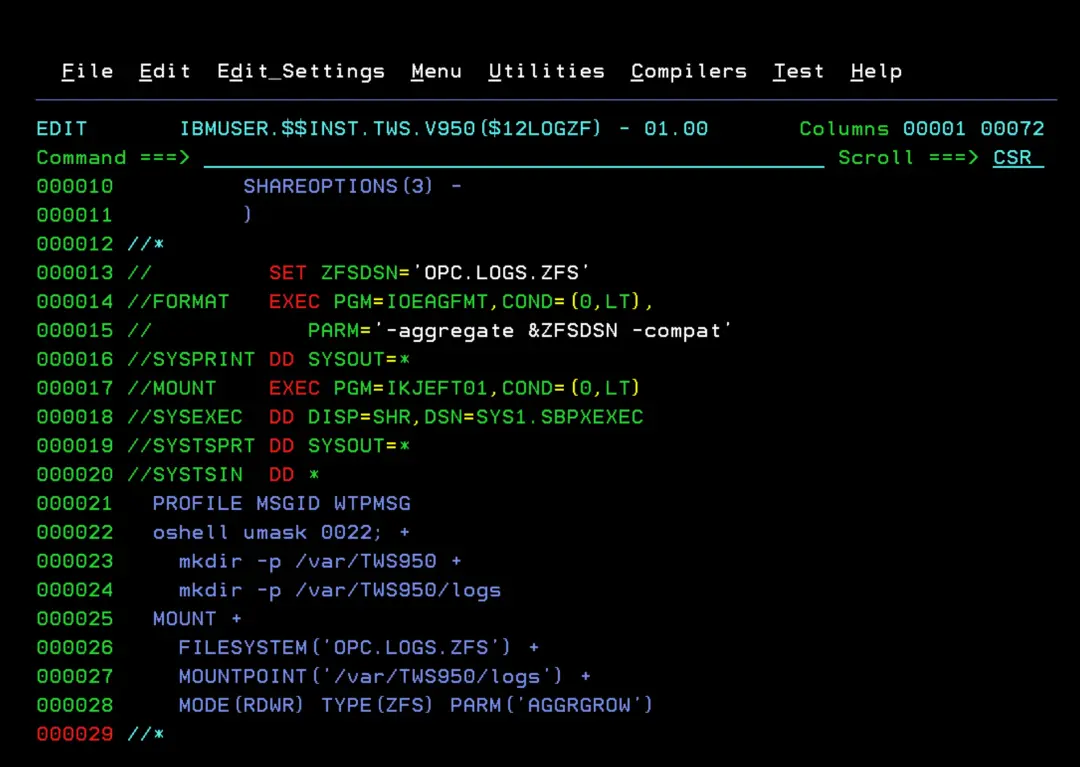Click line number 000019
The image size is (1080, 767).
(74, 447)
